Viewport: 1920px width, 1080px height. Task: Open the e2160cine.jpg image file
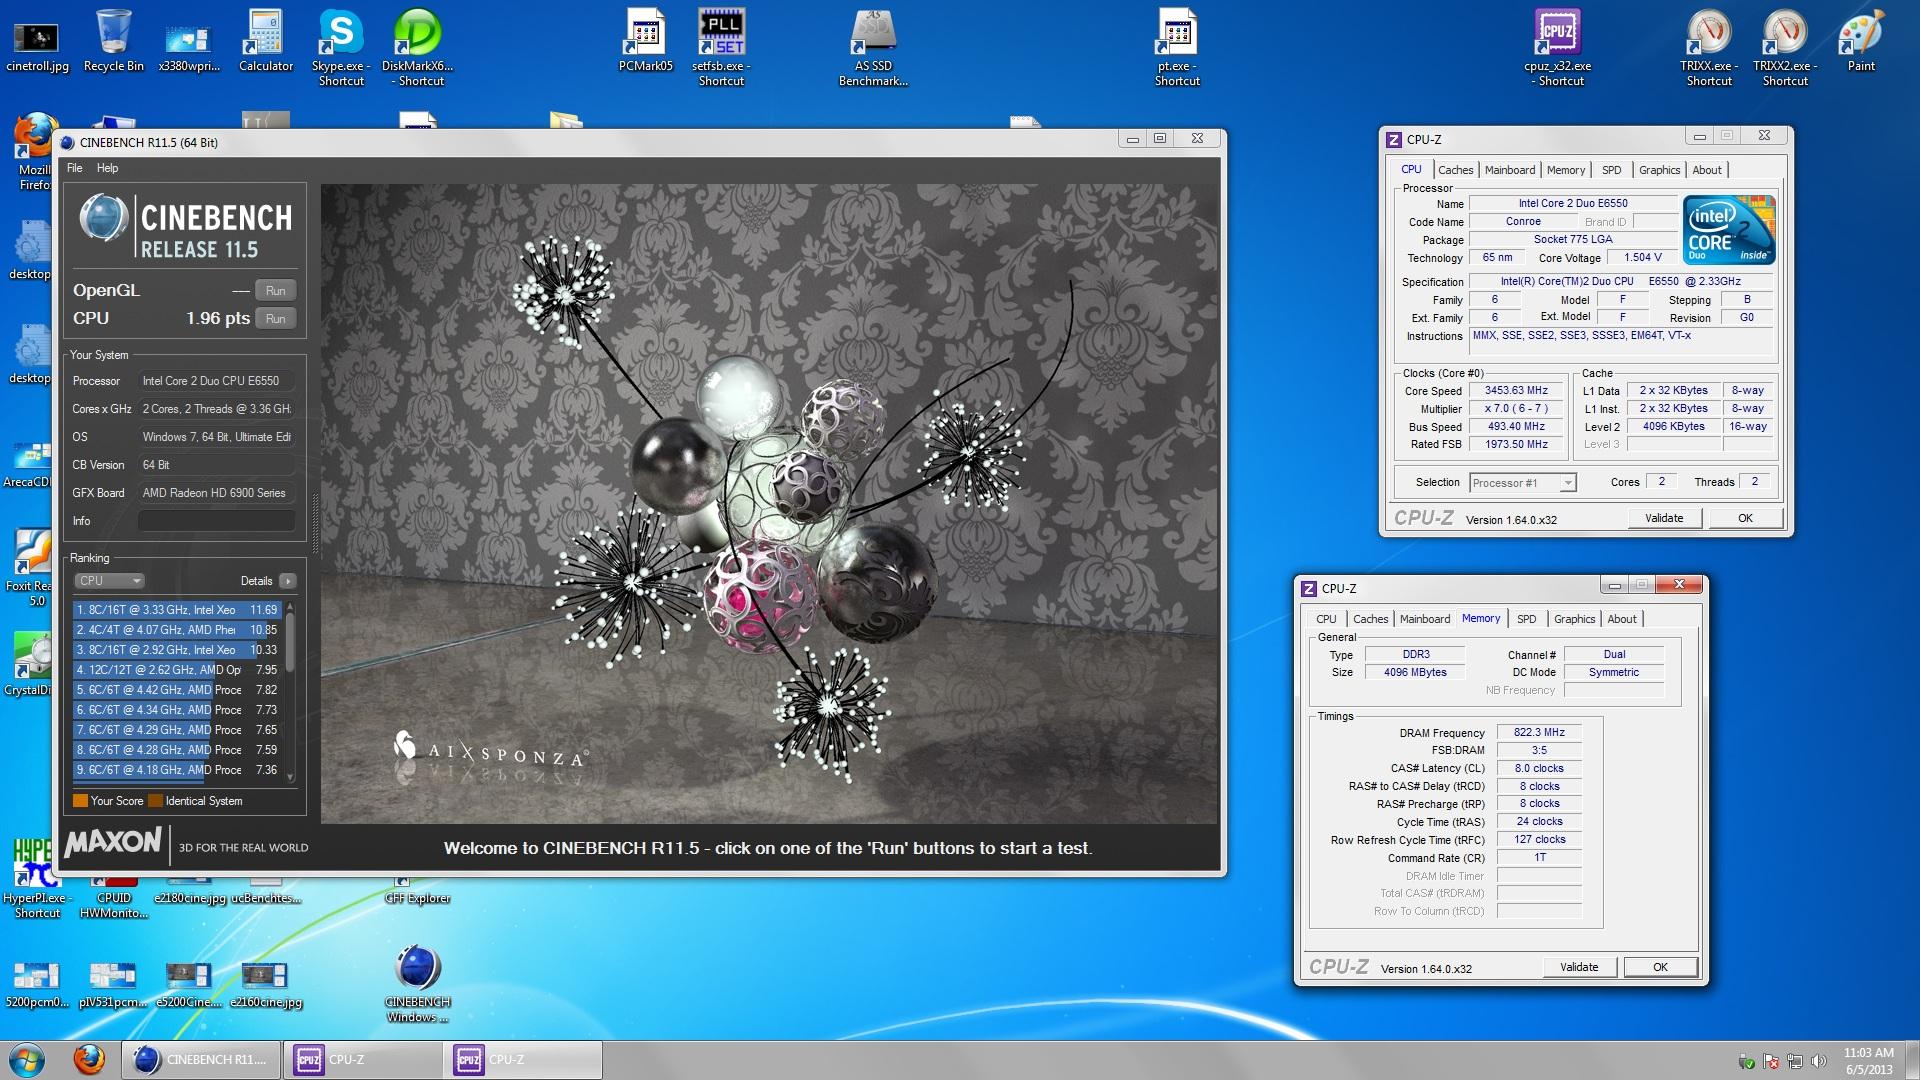click(x=265, y=984)
